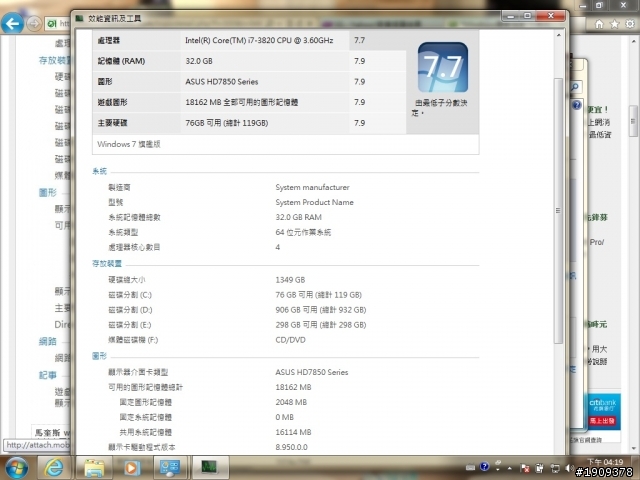This screenshot has height=480, width=640.
Task: Click the Windows Start orb
Action: [17, 468]
